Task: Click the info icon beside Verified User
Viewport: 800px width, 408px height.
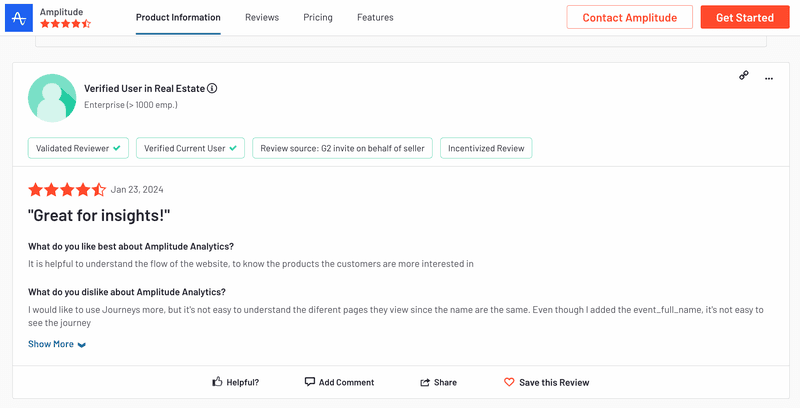Action: (x=212, y=88)
